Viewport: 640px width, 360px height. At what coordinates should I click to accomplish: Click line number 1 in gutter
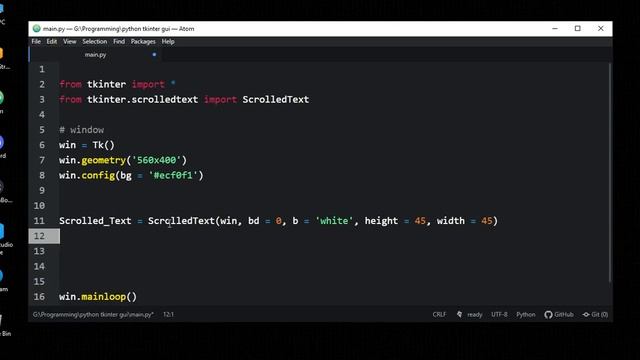tap(42, 69)
